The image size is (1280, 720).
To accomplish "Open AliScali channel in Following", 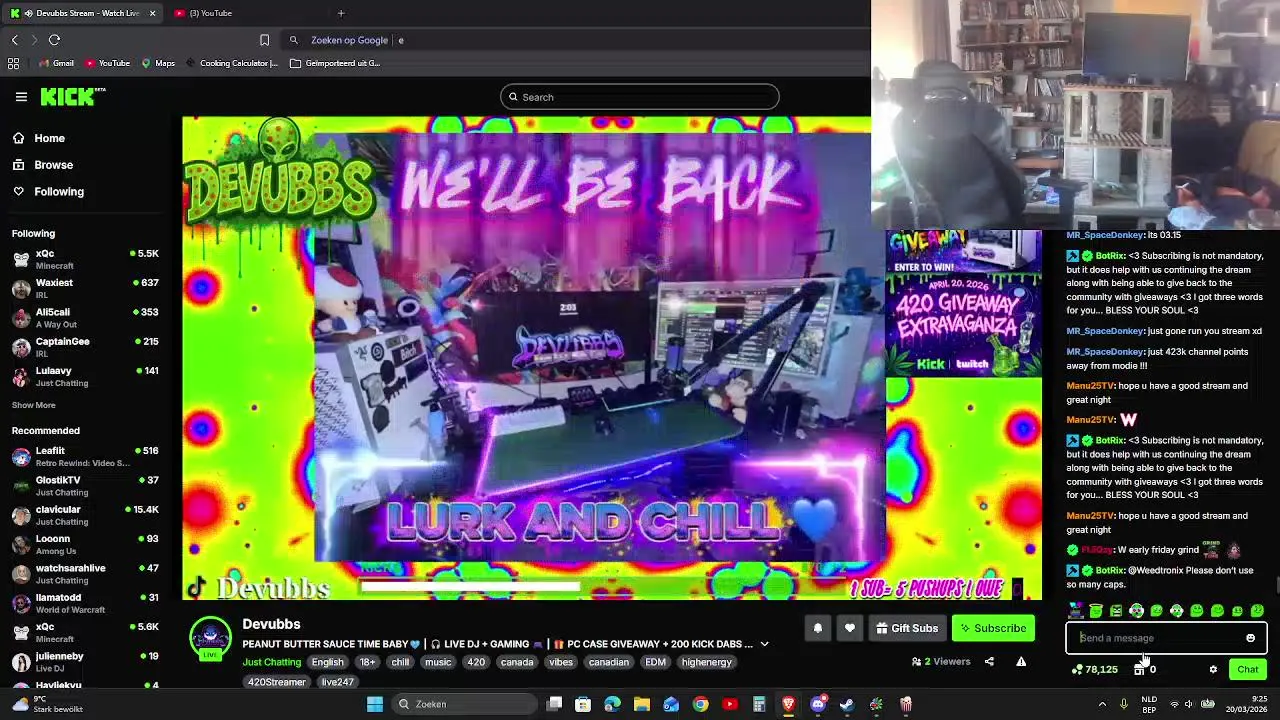I will (x=85, y=318).
